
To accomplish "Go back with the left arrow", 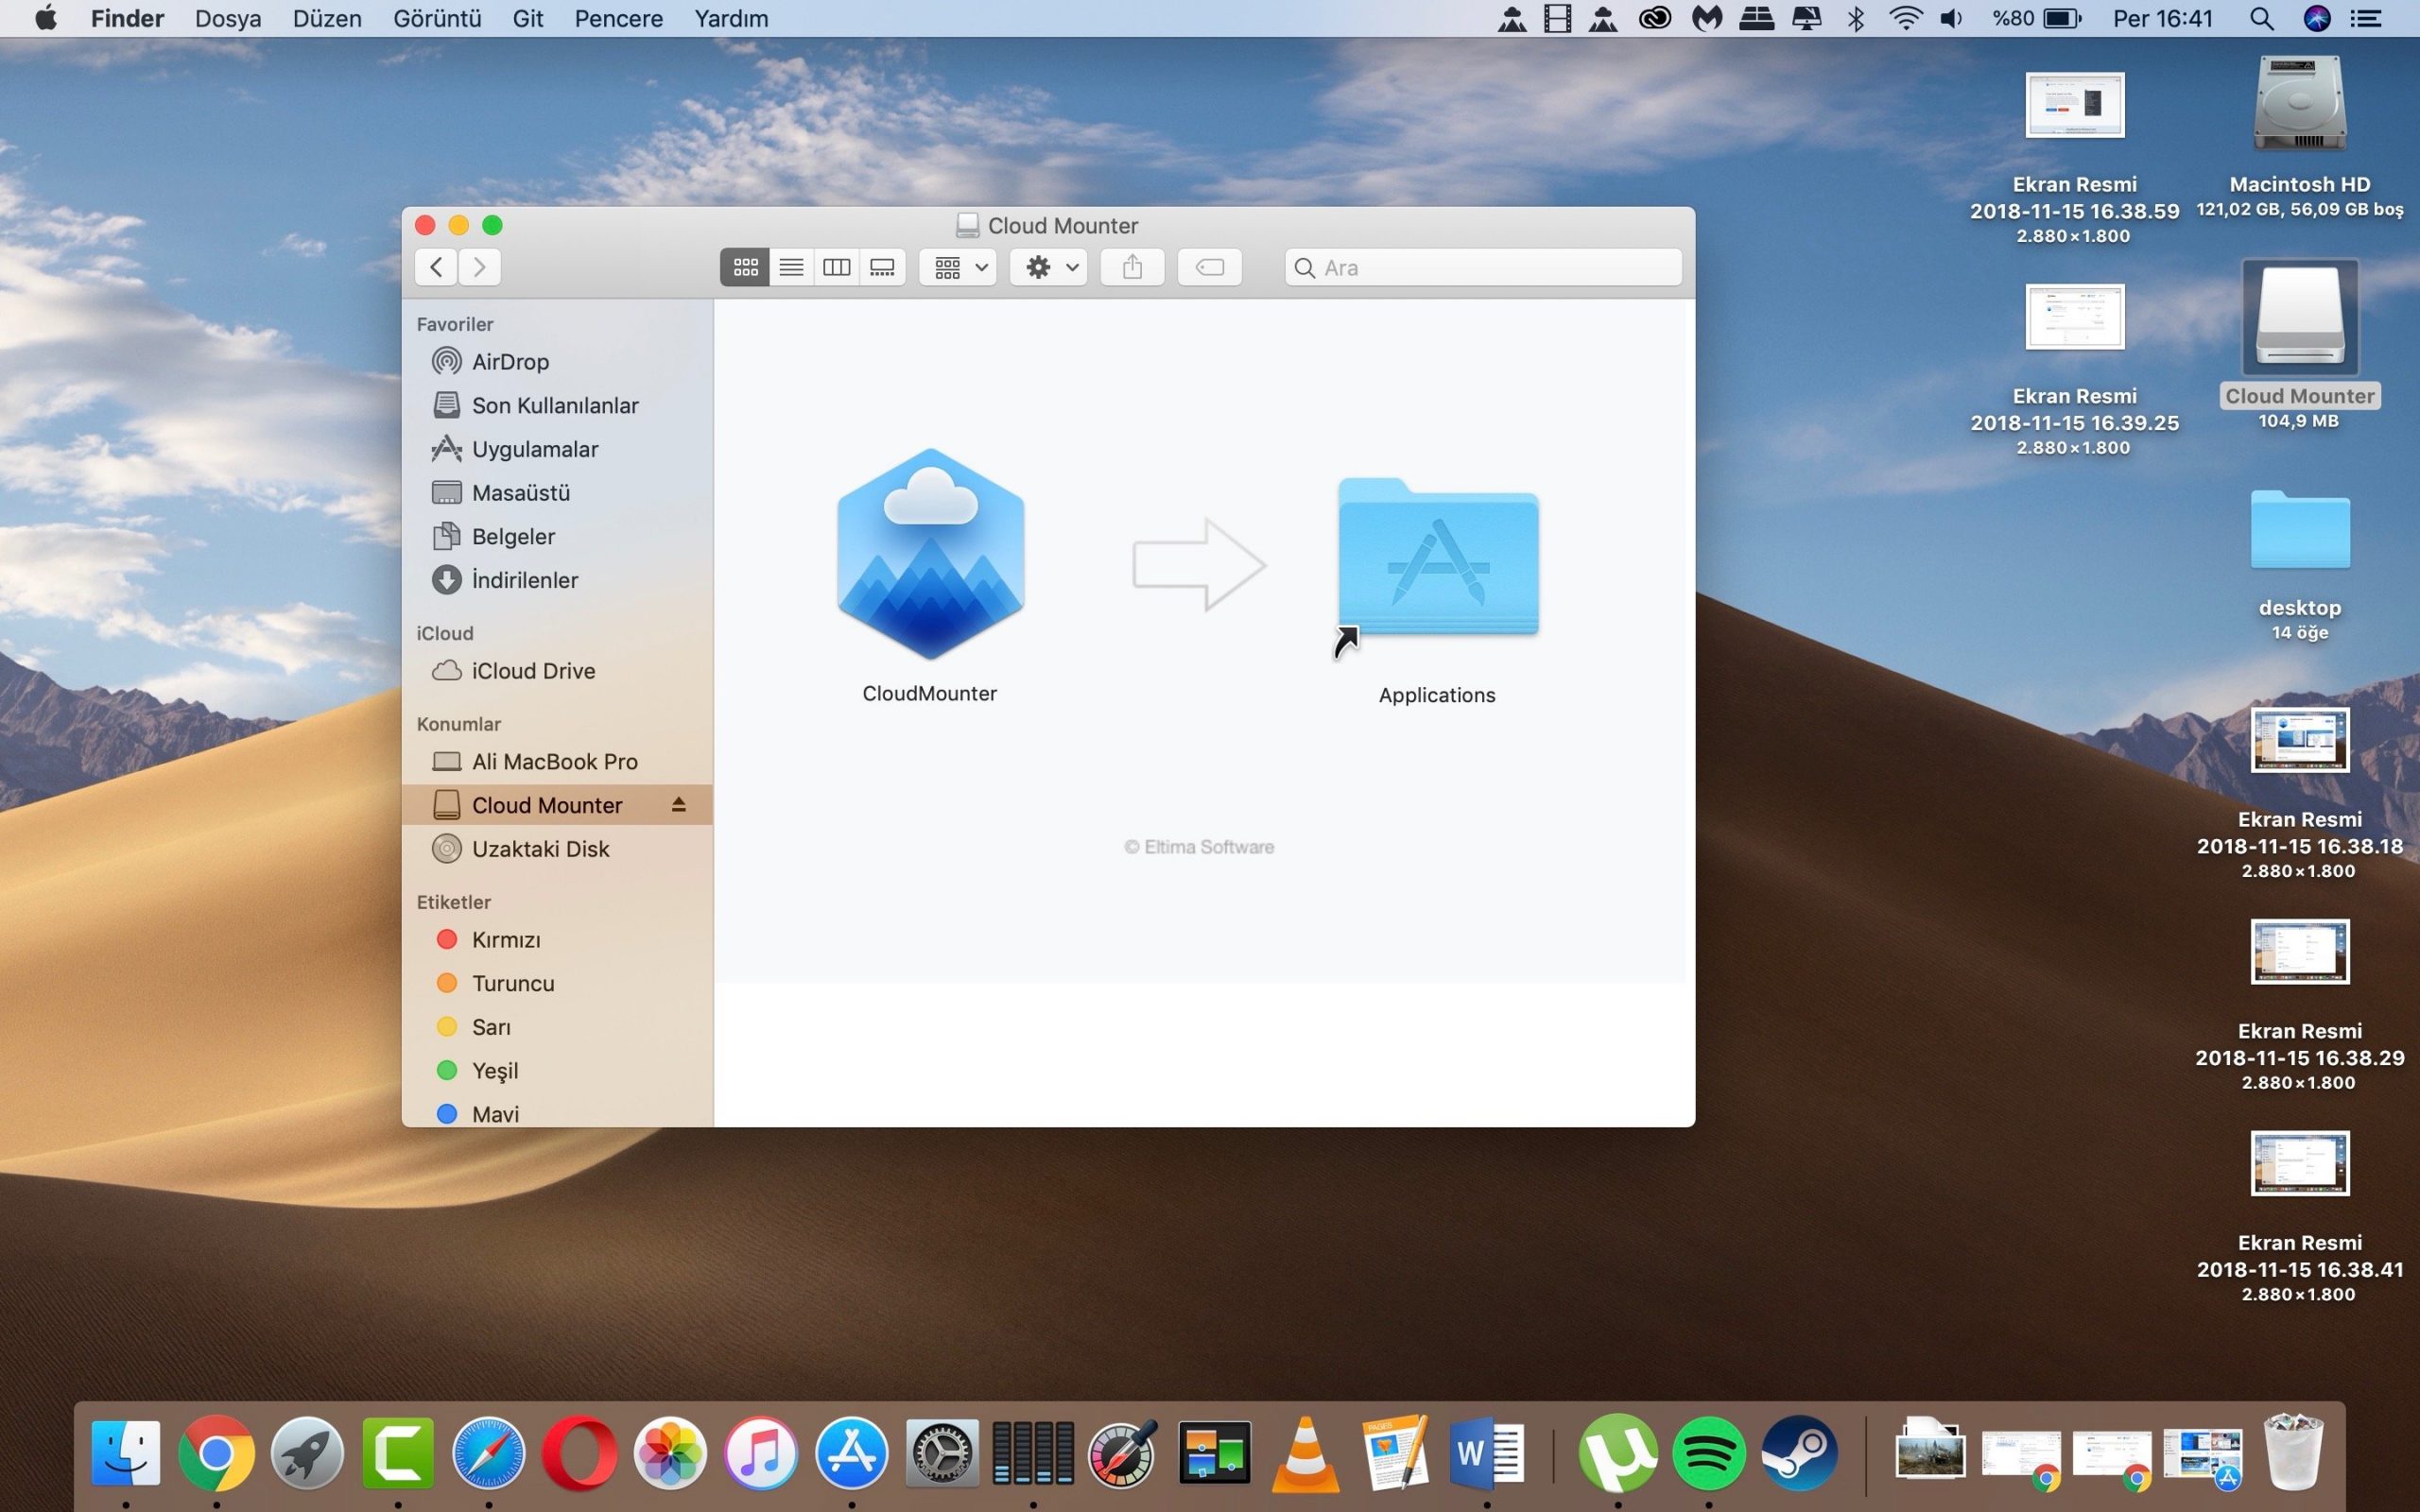I will pos(437,267).
